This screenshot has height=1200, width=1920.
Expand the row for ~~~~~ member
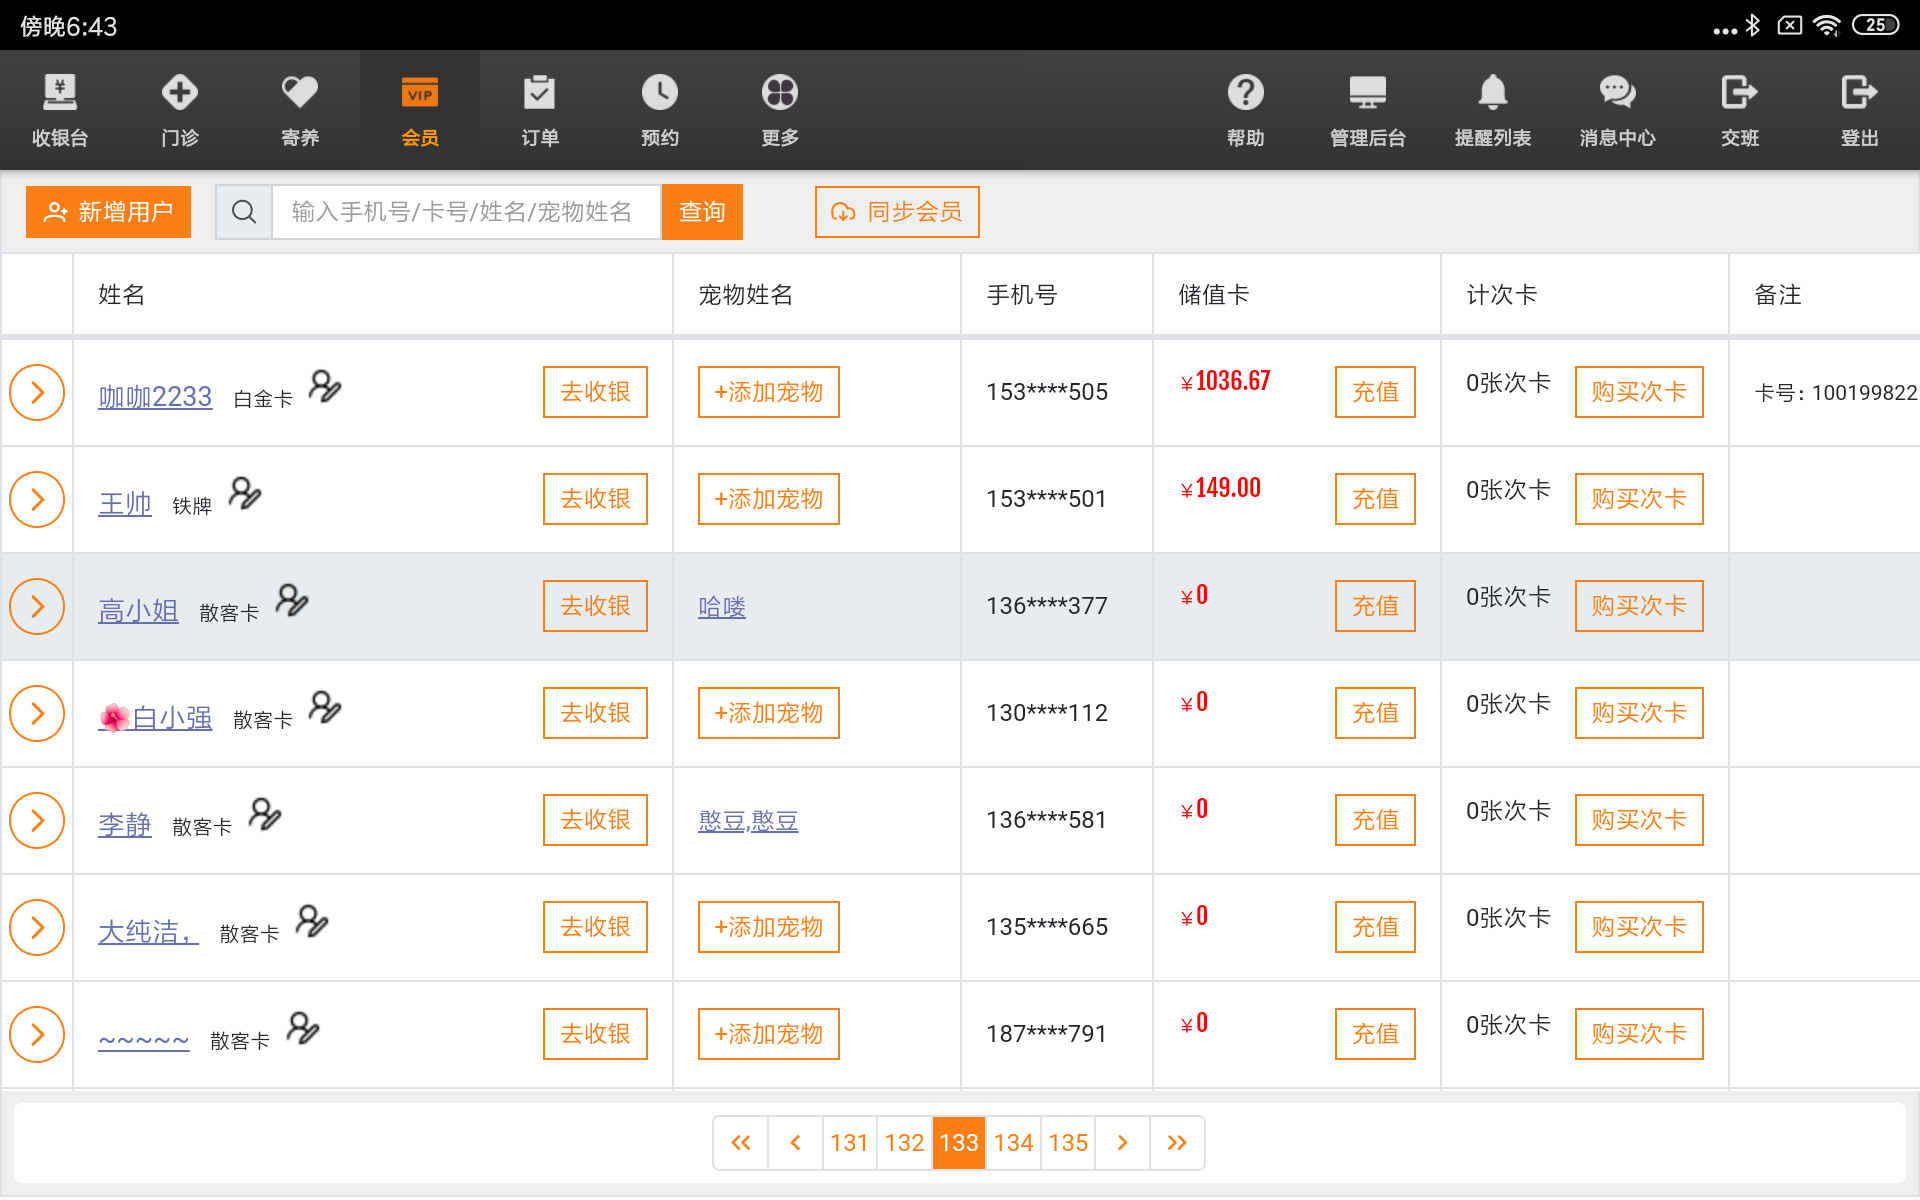click(x=37, y=1034)
